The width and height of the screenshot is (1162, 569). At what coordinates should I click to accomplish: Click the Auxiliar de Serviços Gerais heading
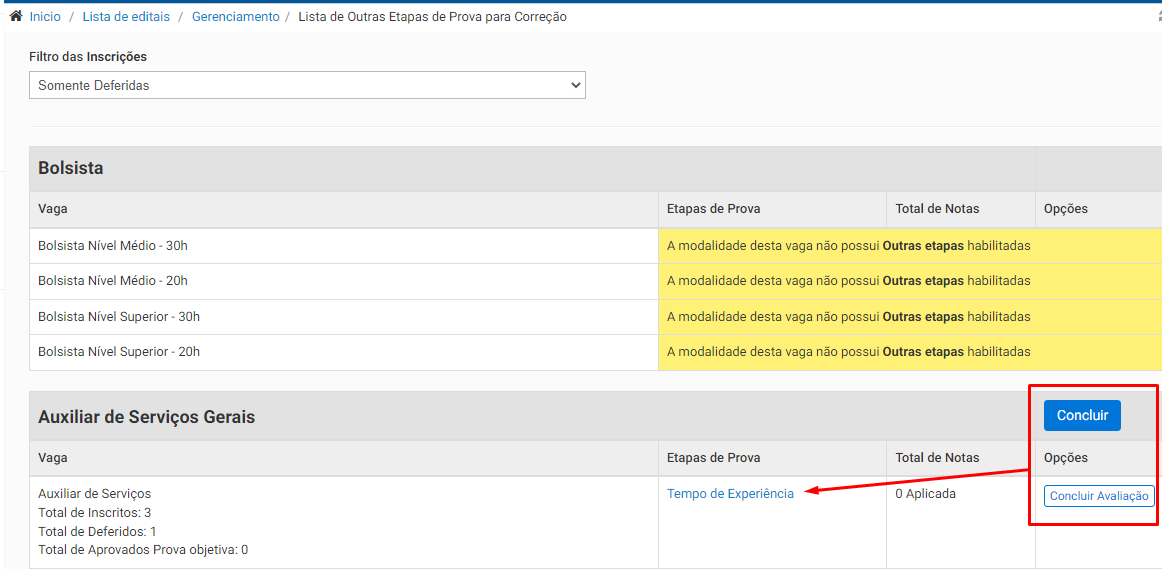146,417
